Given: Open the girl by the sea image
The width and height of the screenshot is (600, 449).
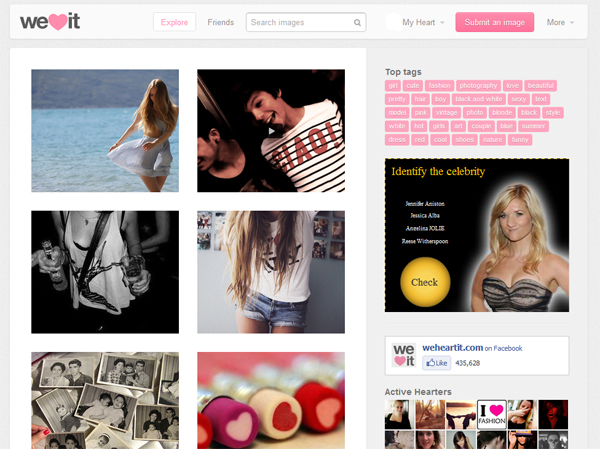Looking at the screenshot, I should [105, 131].
